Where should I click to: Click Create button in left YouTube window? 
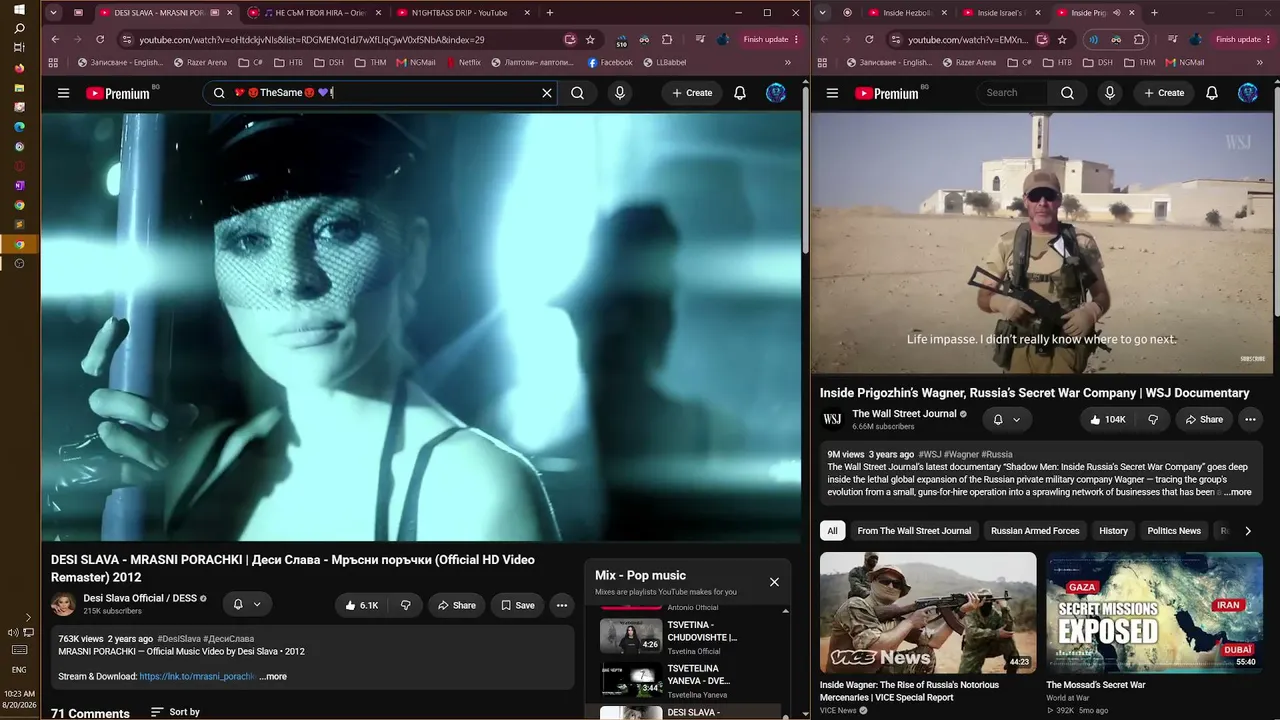pyautogui.click(x=692, y=93)
